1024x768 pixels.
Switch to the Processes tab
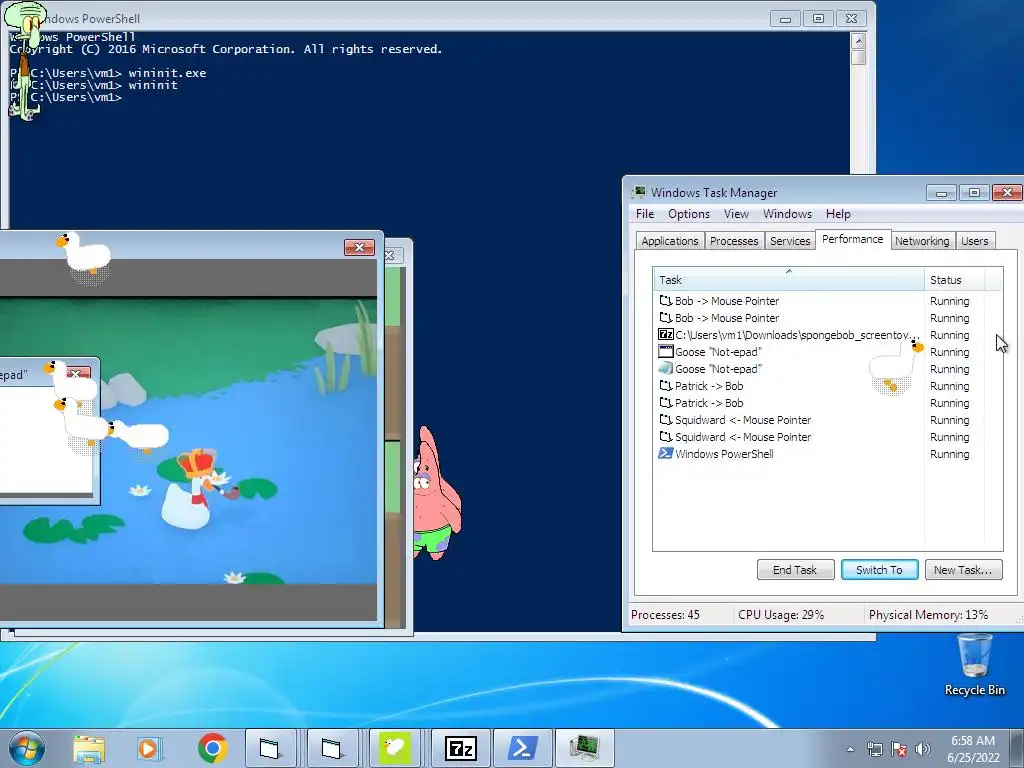734,241
